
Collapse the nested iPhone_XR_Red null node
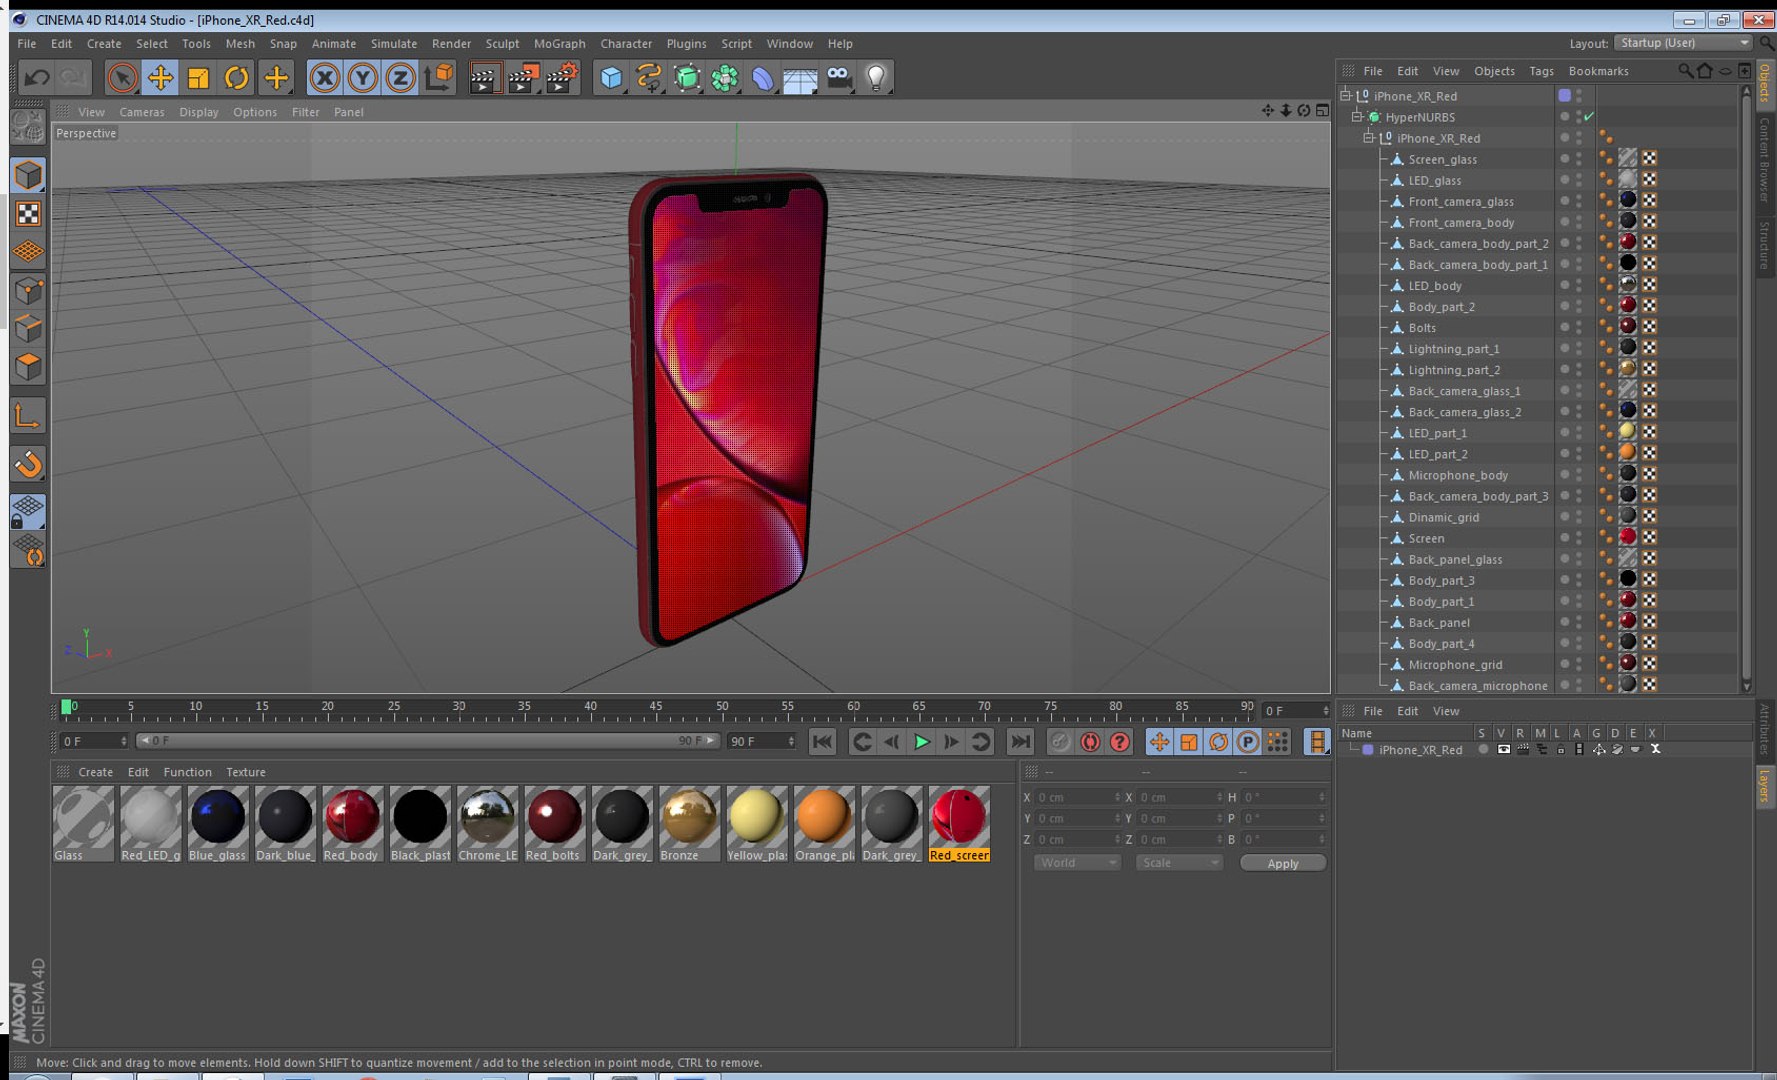[1369, 138]
